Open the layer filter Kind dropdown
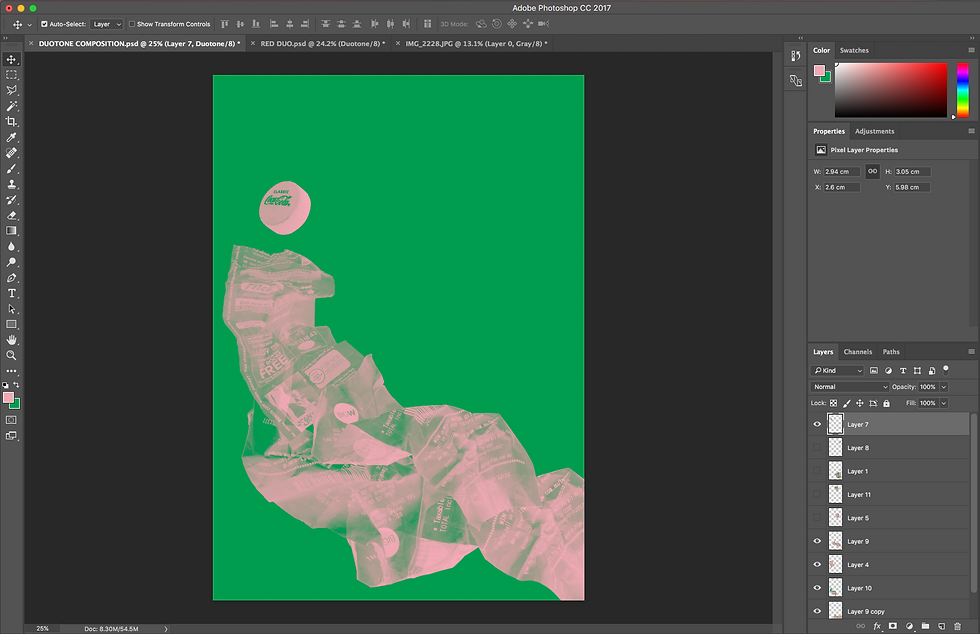Viewport: 980px width, 634px height. [x=838, y=371]
